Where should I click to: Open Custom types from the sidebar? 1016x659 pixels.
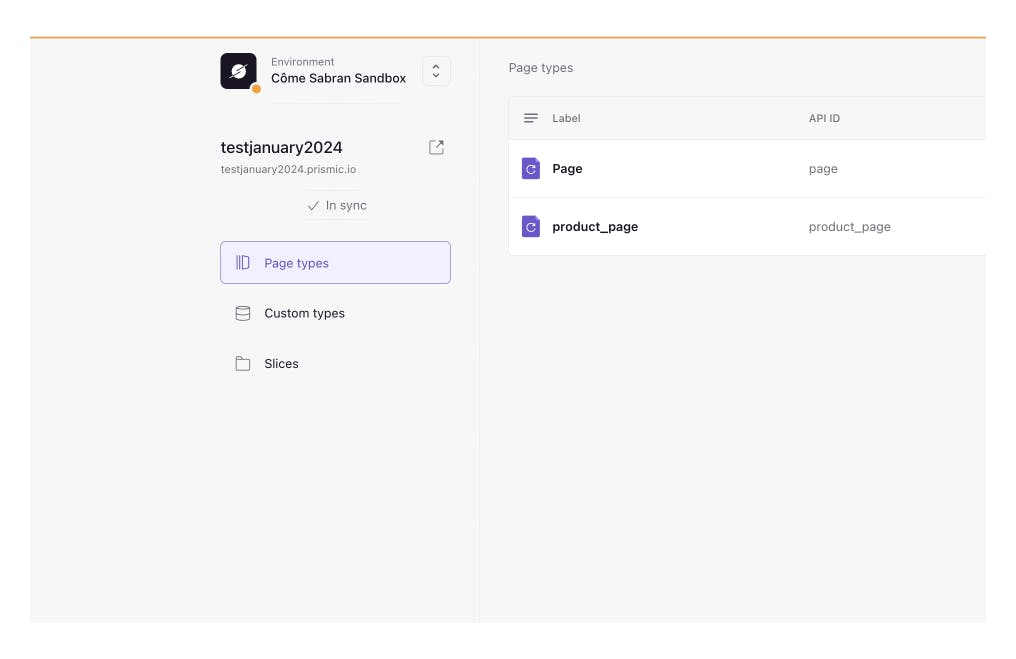(x=304, y=313)
